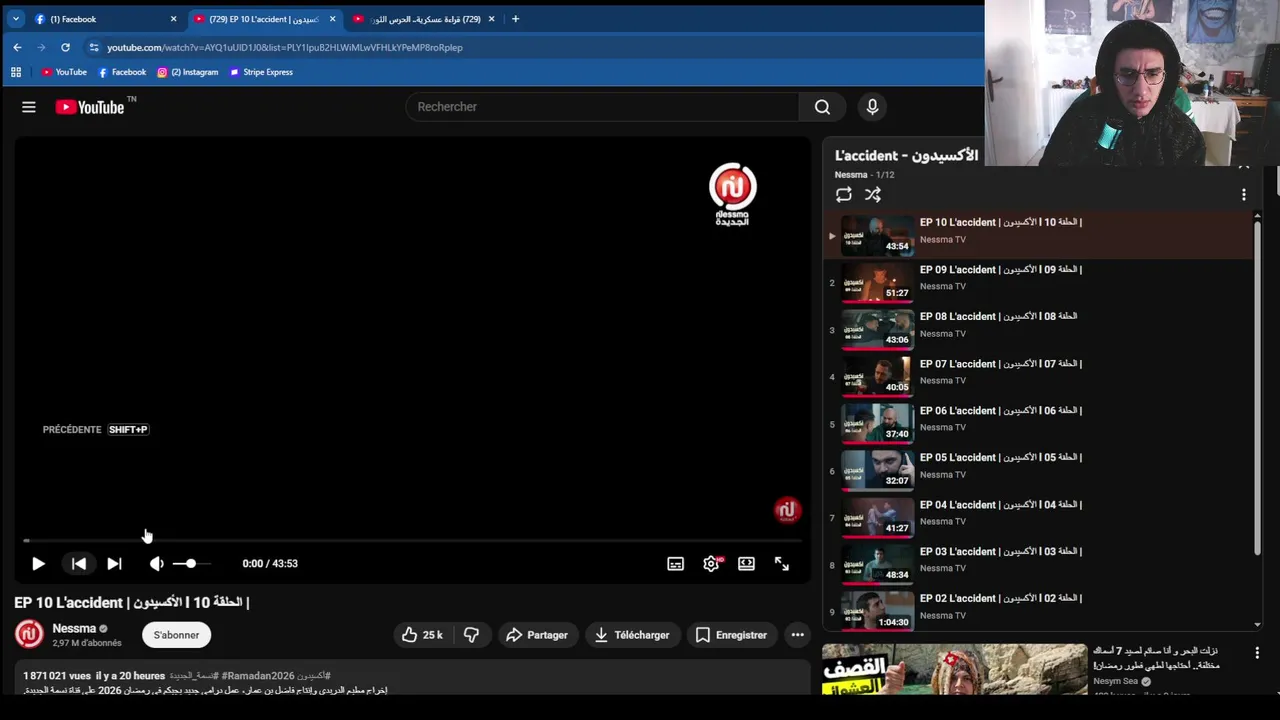
Task: Start voice search with the microphone
Action: tap(872, 107)
